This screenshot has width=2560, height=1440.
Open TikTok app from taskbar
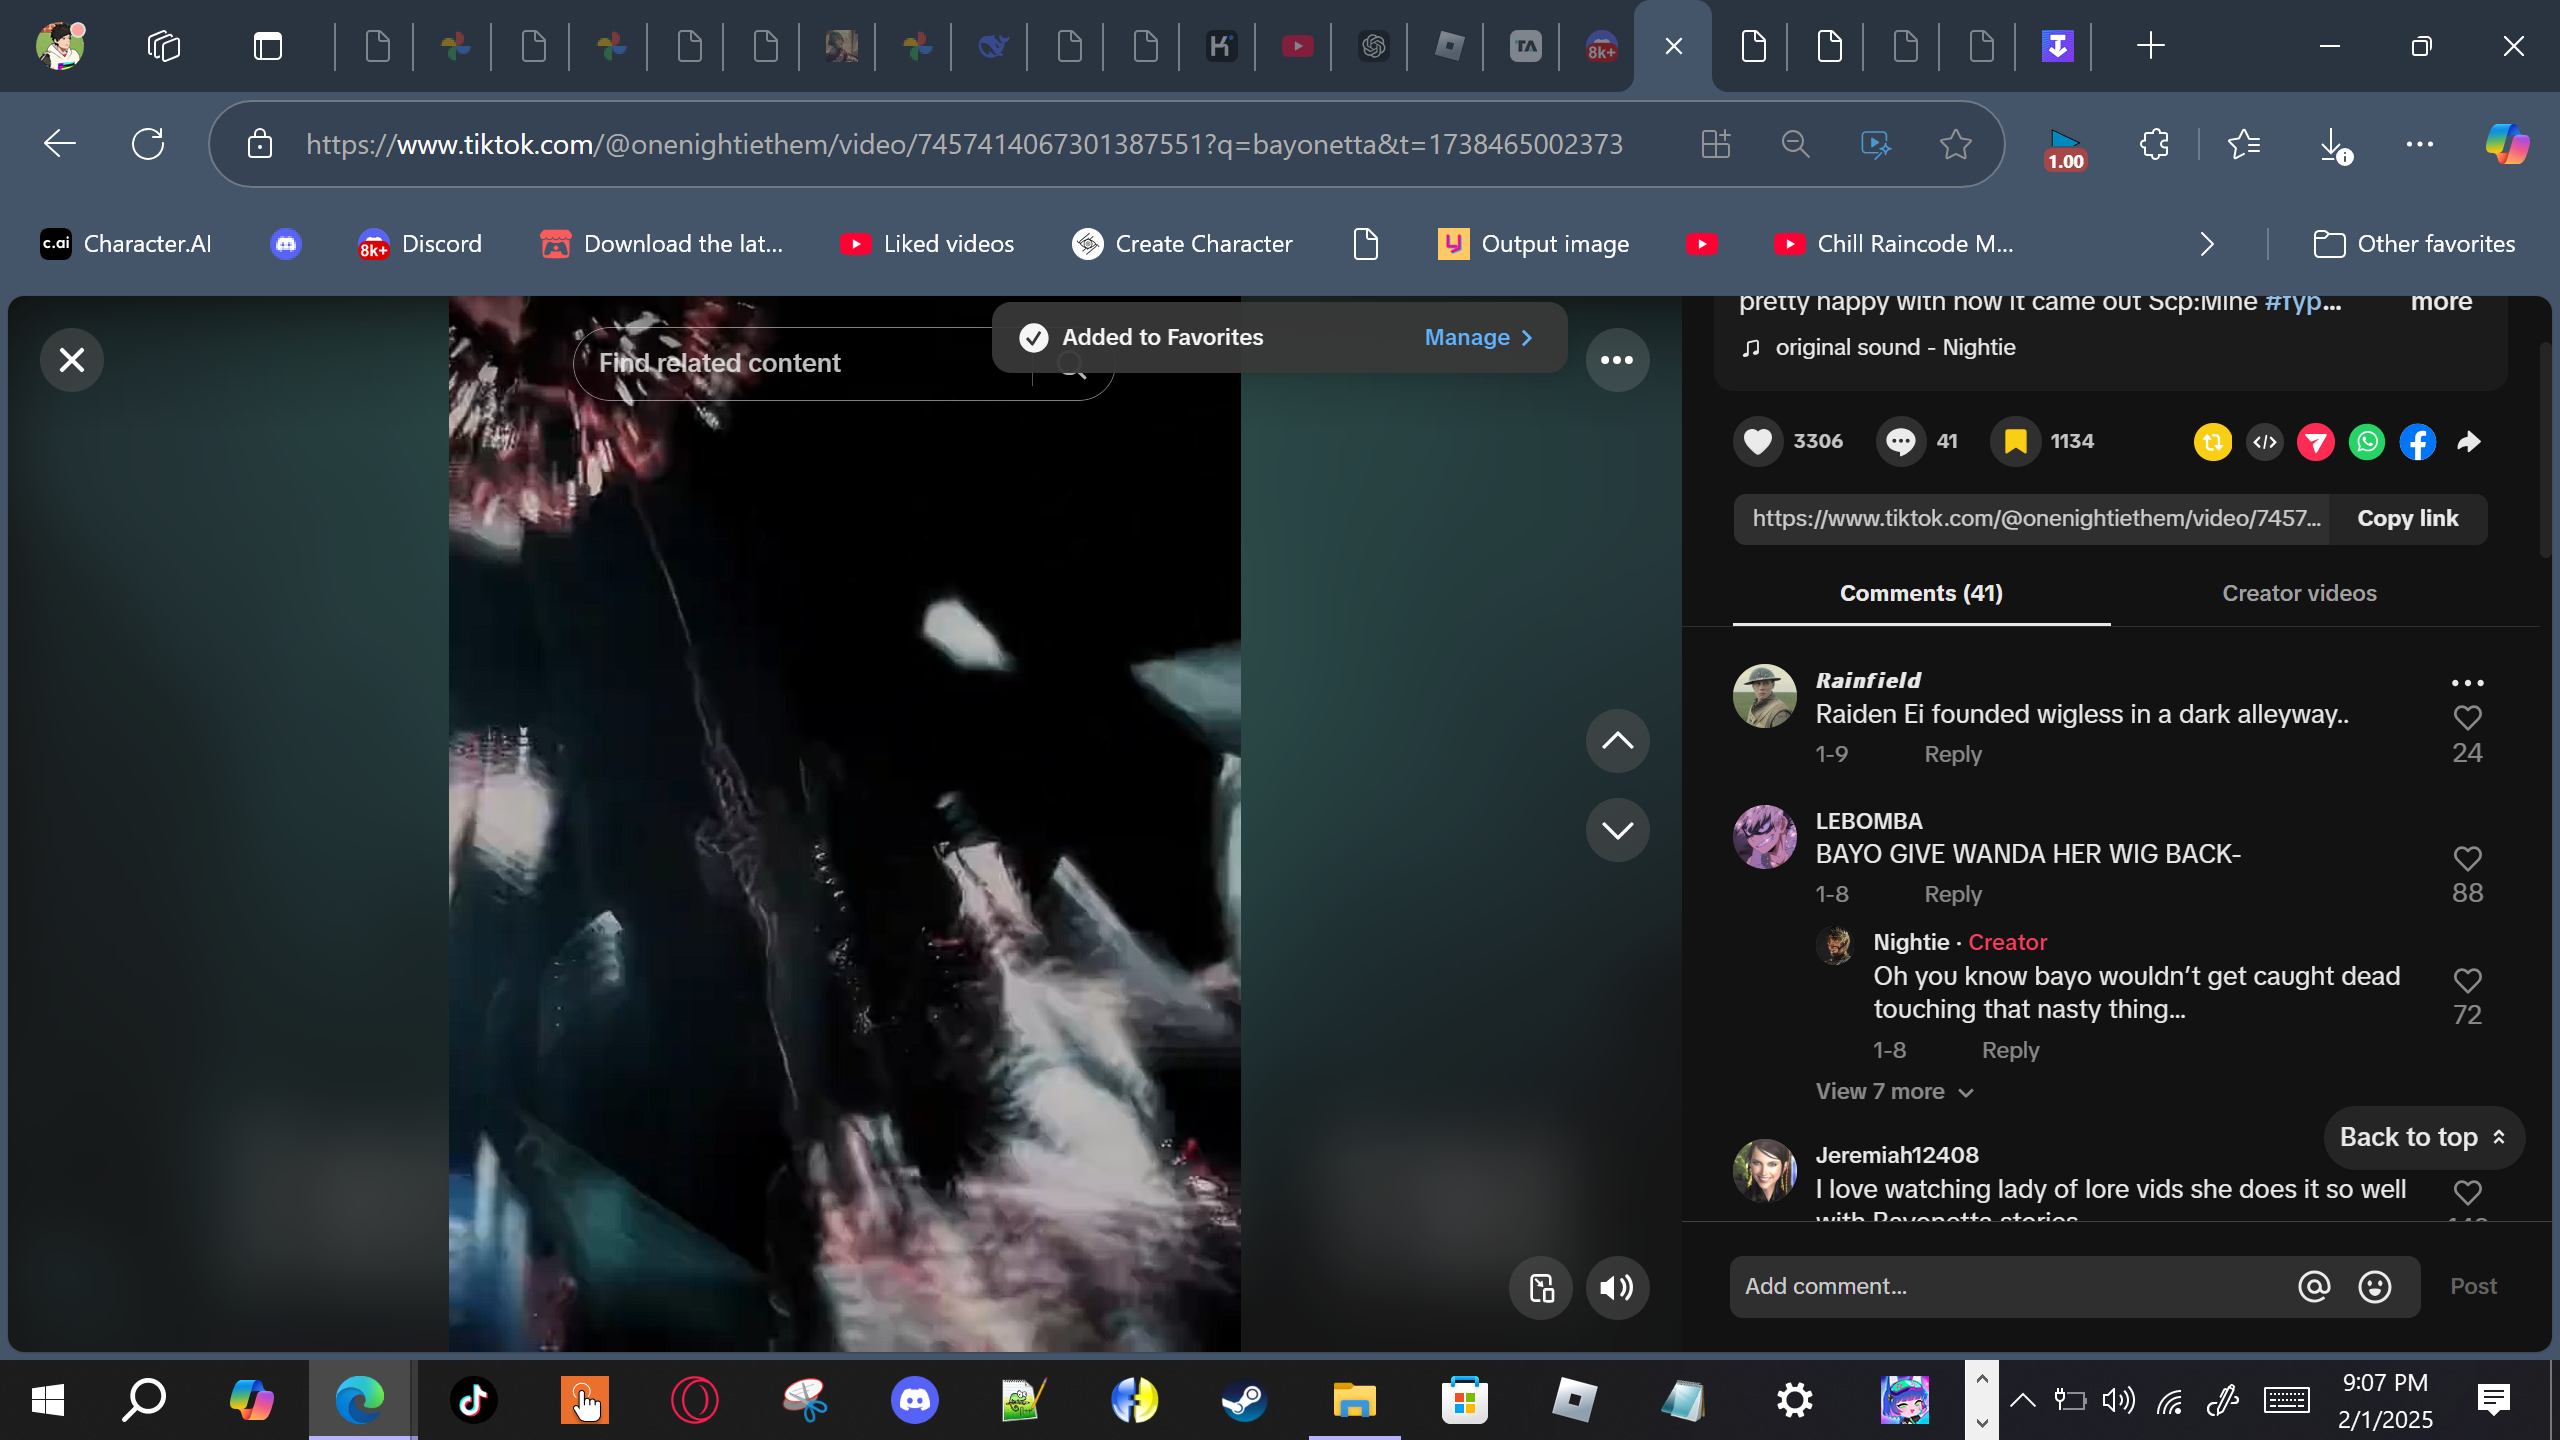473,1400
